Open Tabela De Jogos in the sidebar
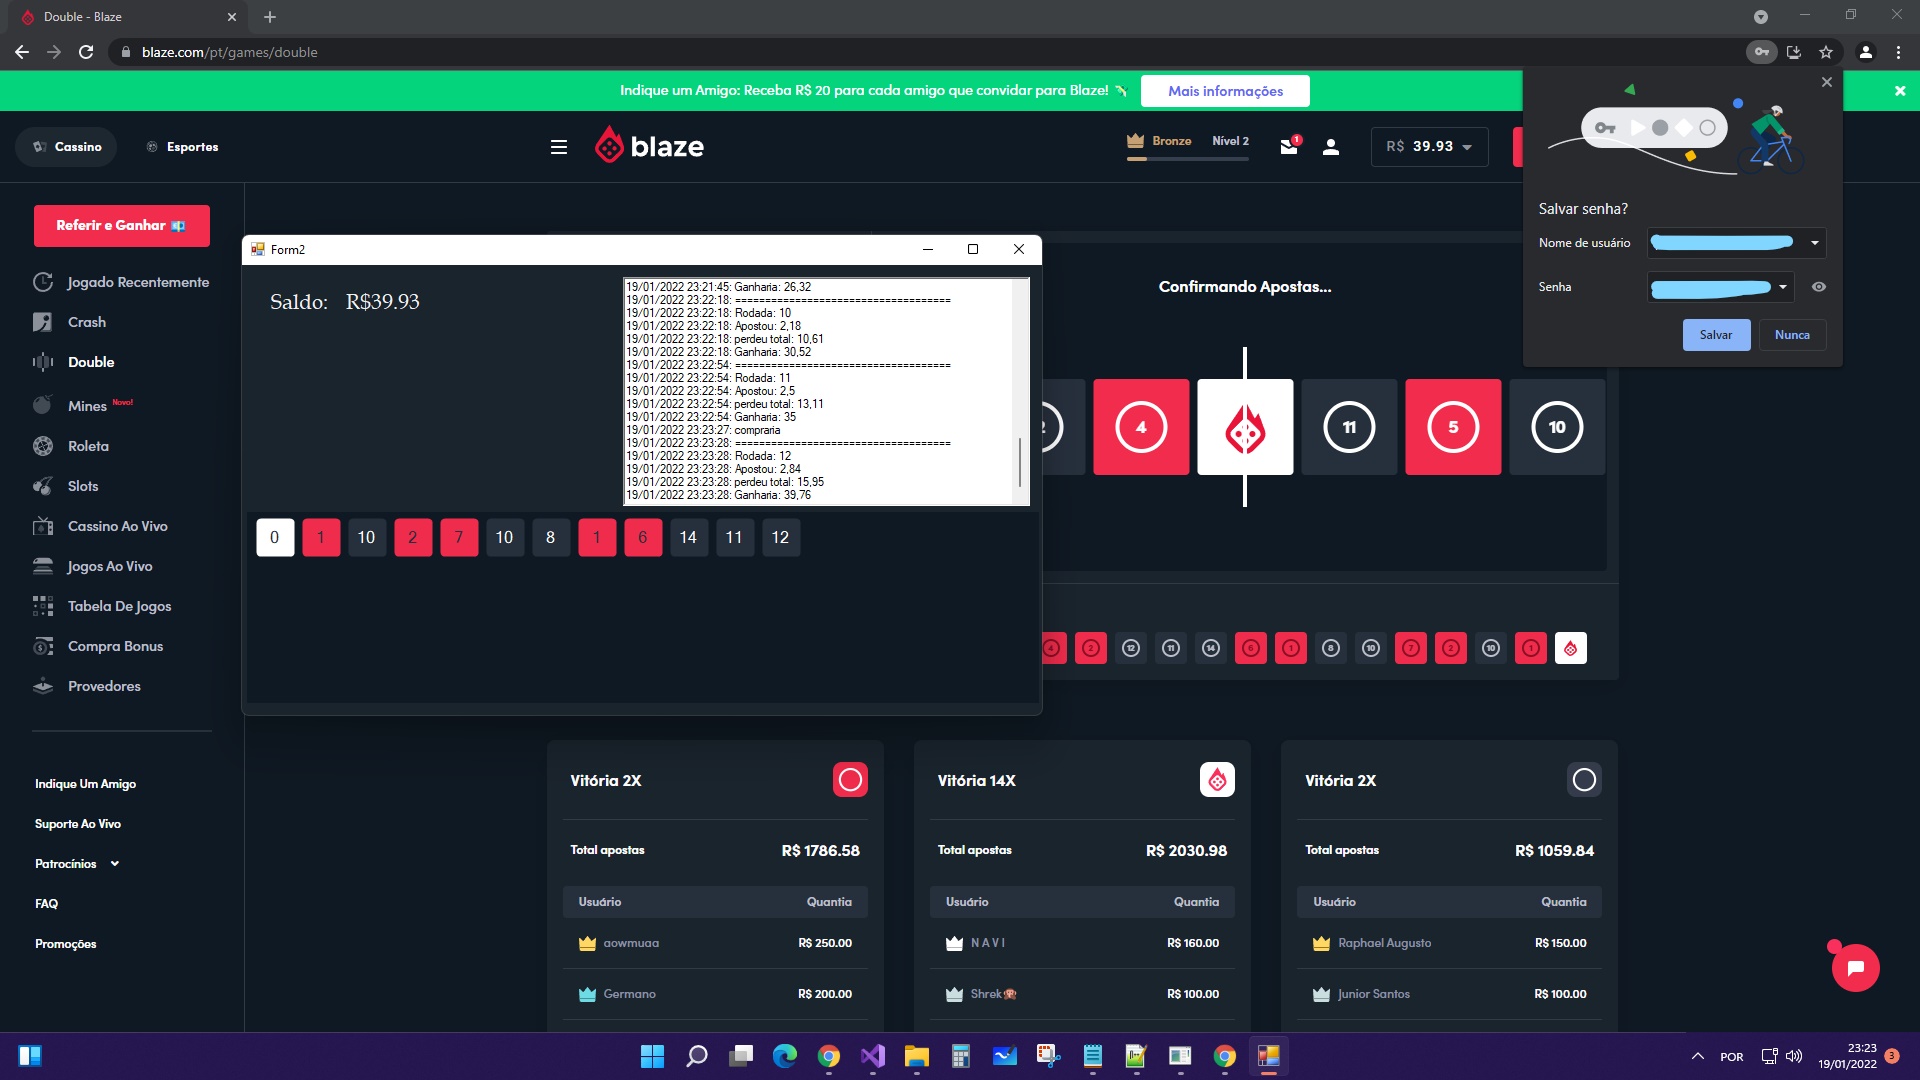Image resolution: width=1920 pixels, height=1080 pixels. [102, 606]
